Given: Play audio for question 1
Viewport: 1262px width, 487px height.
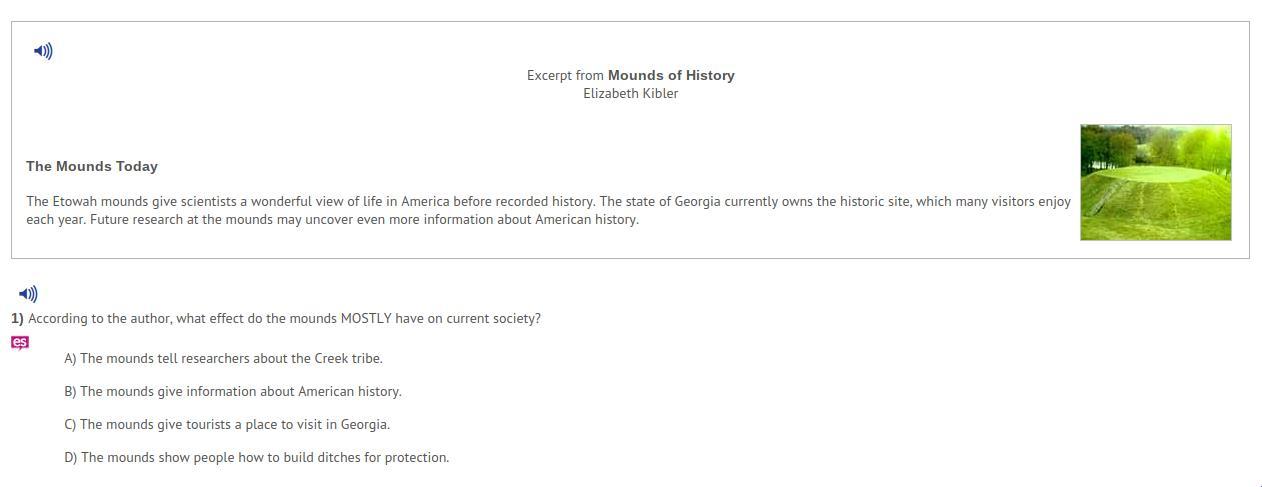Looking at the screenshot, I should [28, 294].
